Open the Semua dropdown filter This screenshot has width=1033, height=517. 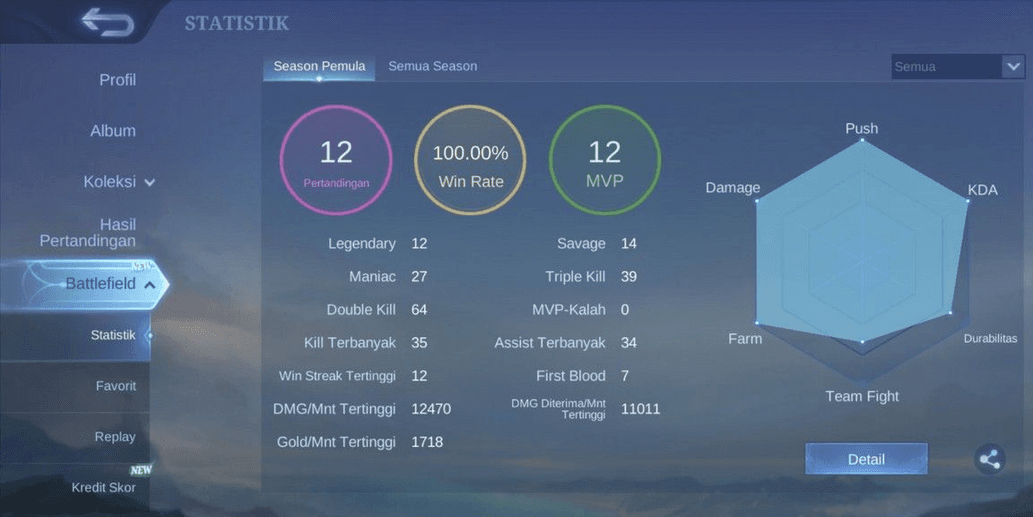pyautogui.click(x=958, y=67)
